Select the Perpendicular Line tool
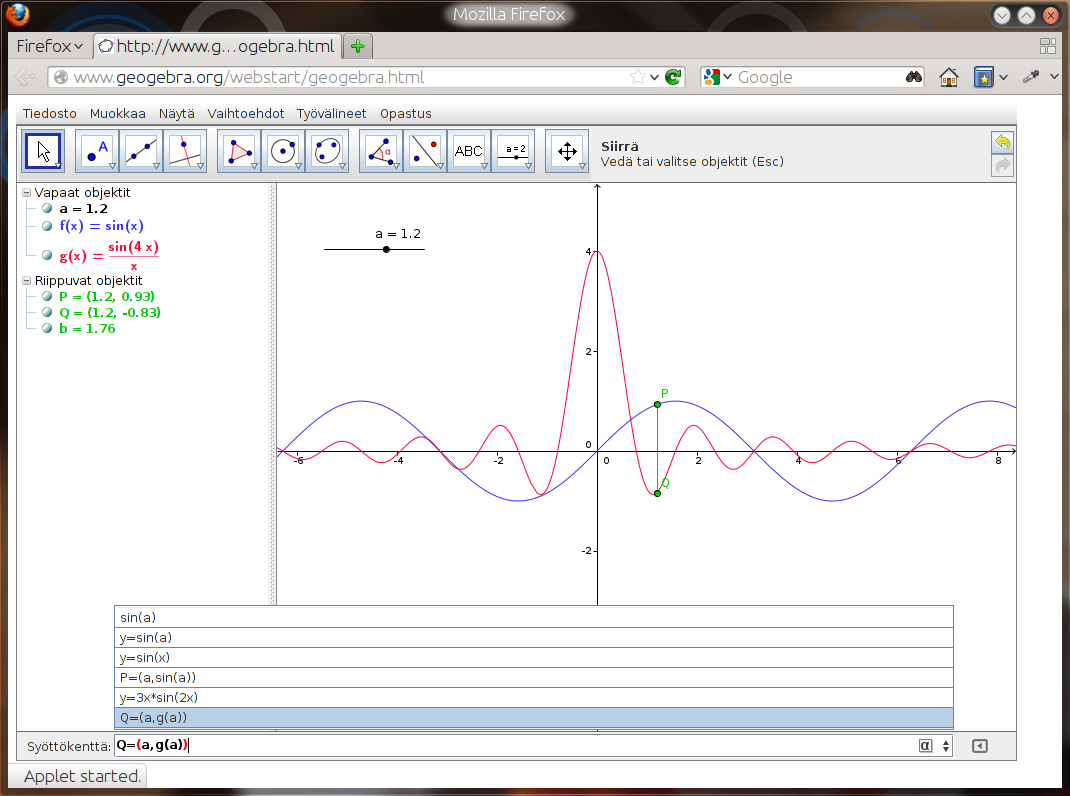 tap(184, 151)
